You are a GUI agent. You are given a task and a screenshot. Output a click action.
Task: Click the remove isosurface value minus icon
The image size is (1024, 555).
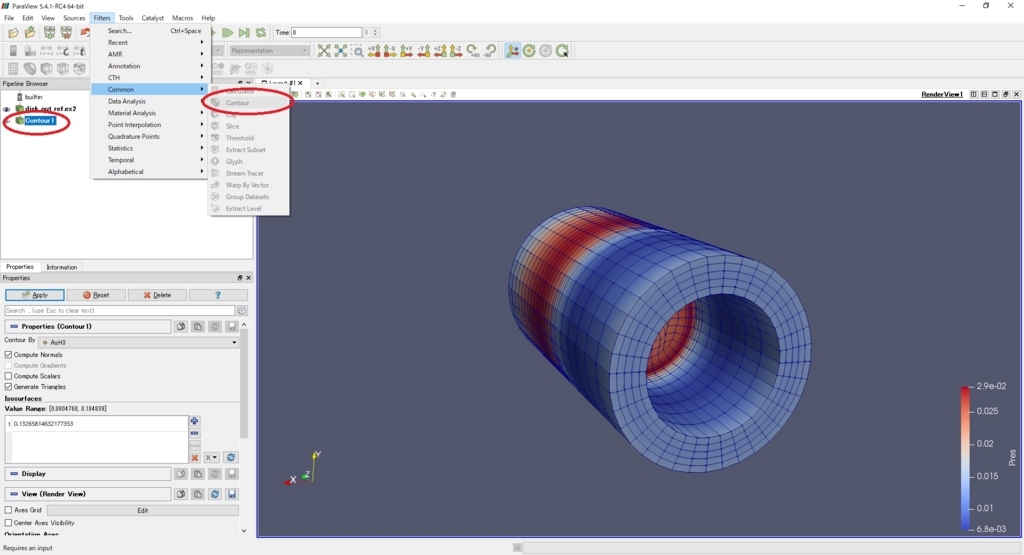pyautogui.click(x=195, y=434)
